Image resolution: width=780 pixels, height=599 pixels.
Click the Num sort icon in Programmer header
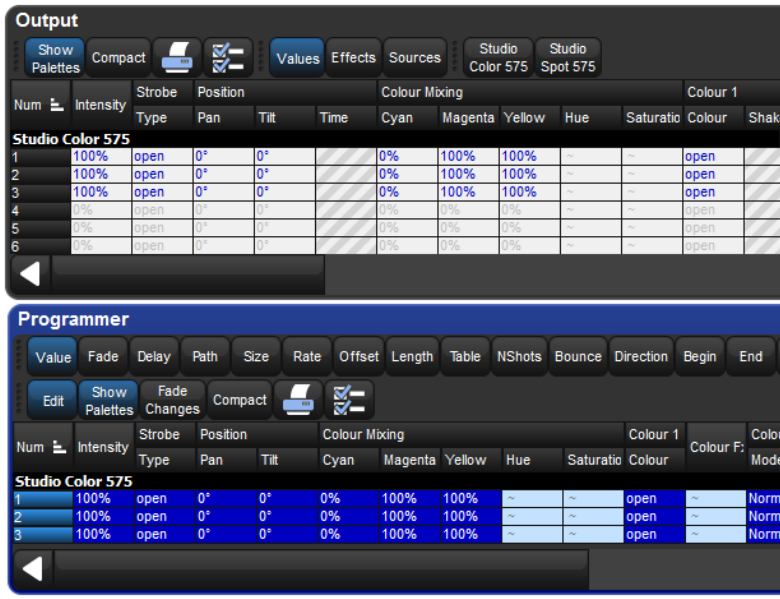[60, 447]
